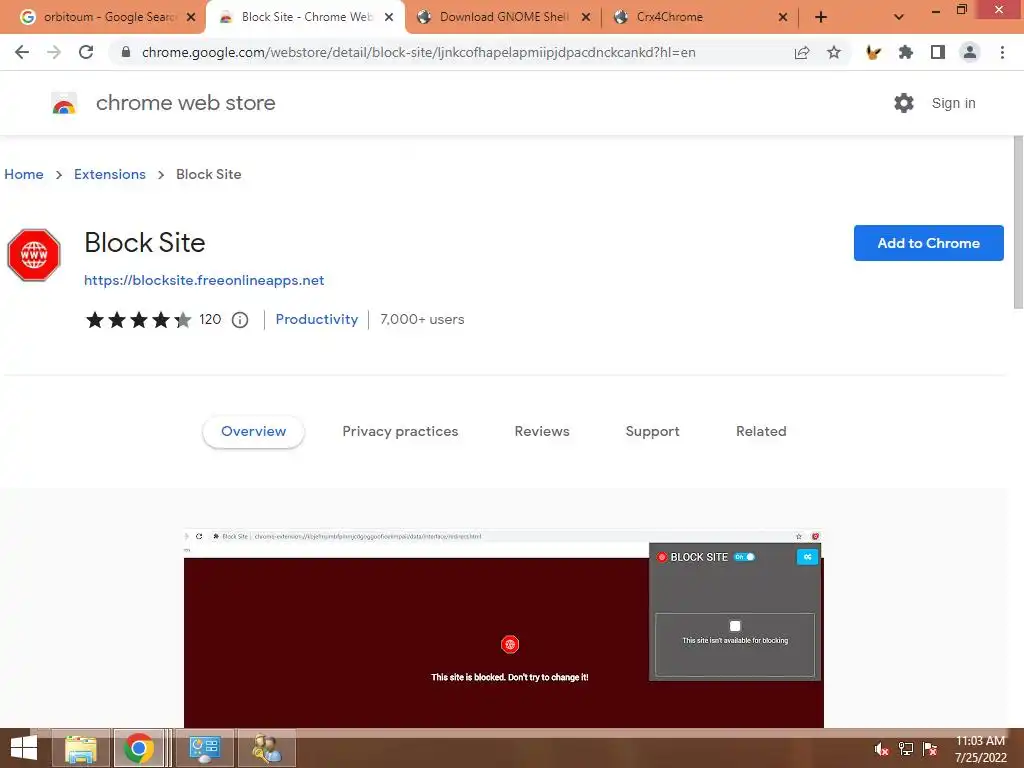Image resolution: width=1024 pixels, height=768 pixels.
Task: Open the Extensions puzzle piece menu
Action: [905, 52]
